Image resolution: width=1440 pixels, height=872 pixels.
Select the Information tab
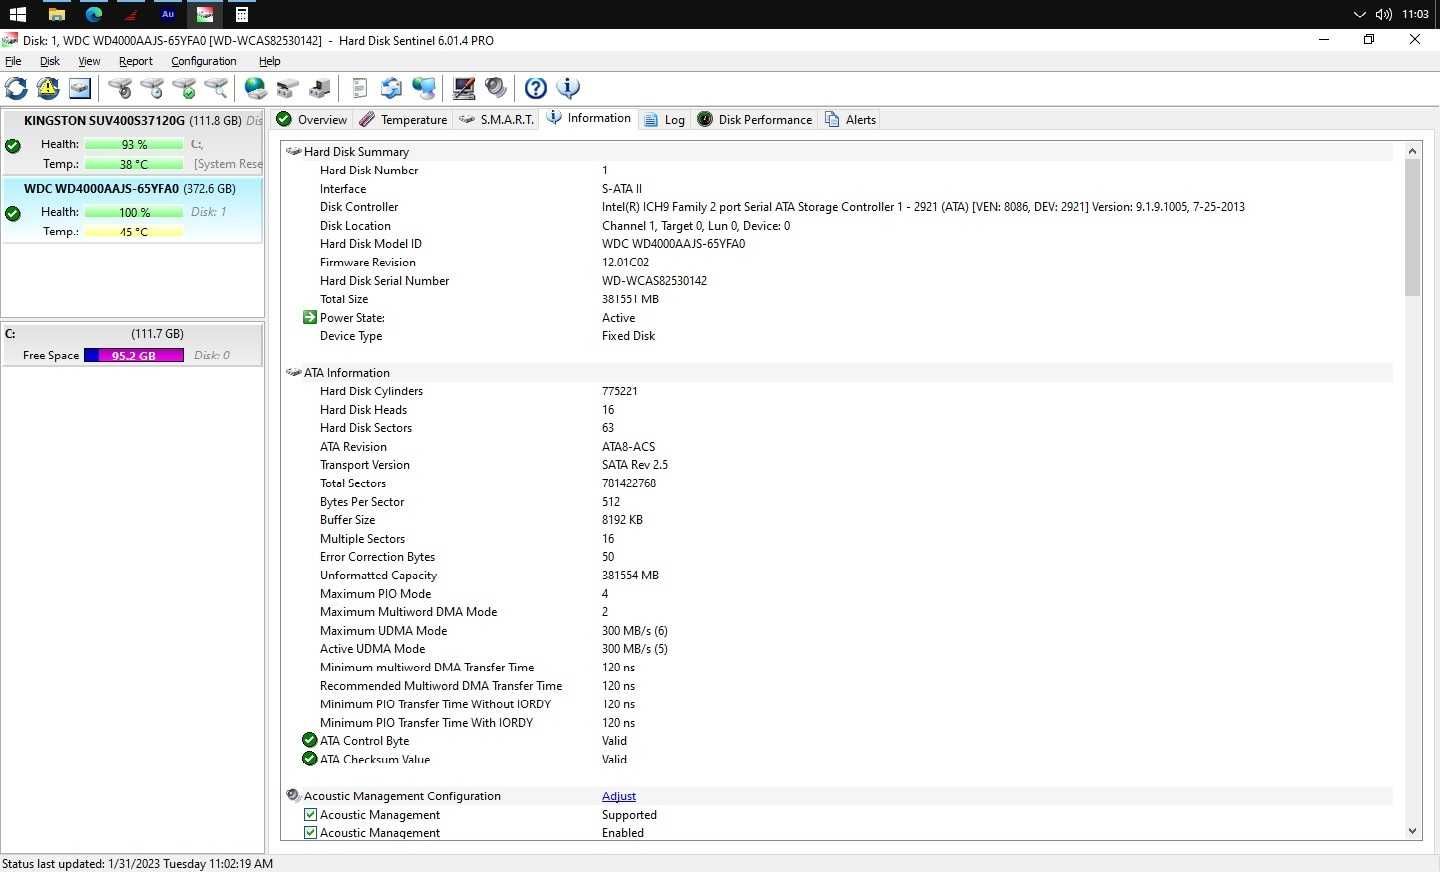[x=589, y=118]
